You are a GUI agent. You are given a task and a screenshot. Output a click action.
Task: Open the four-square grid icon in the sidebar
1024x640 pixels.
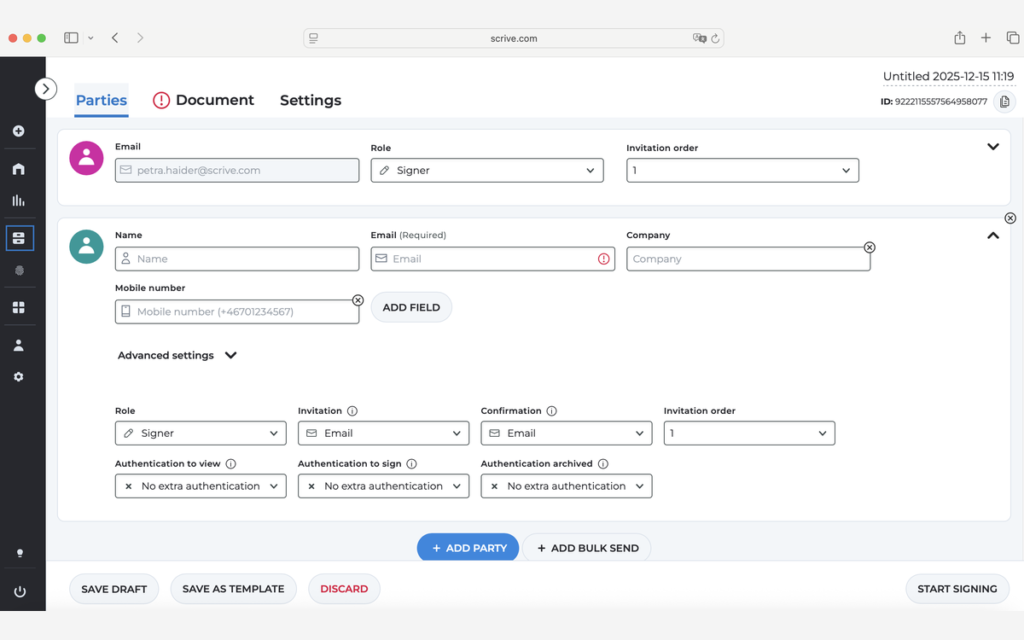coord(18,308)
